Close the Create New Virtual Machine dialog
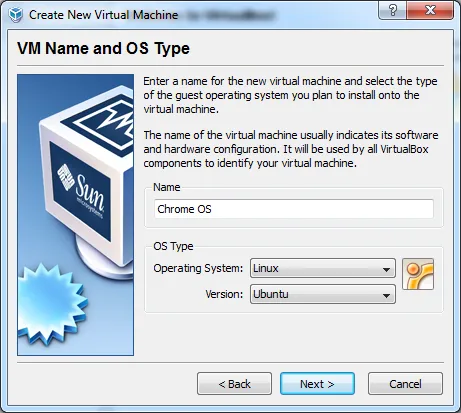Viewport: 461px width, 413px height. (x=430, y=10)
